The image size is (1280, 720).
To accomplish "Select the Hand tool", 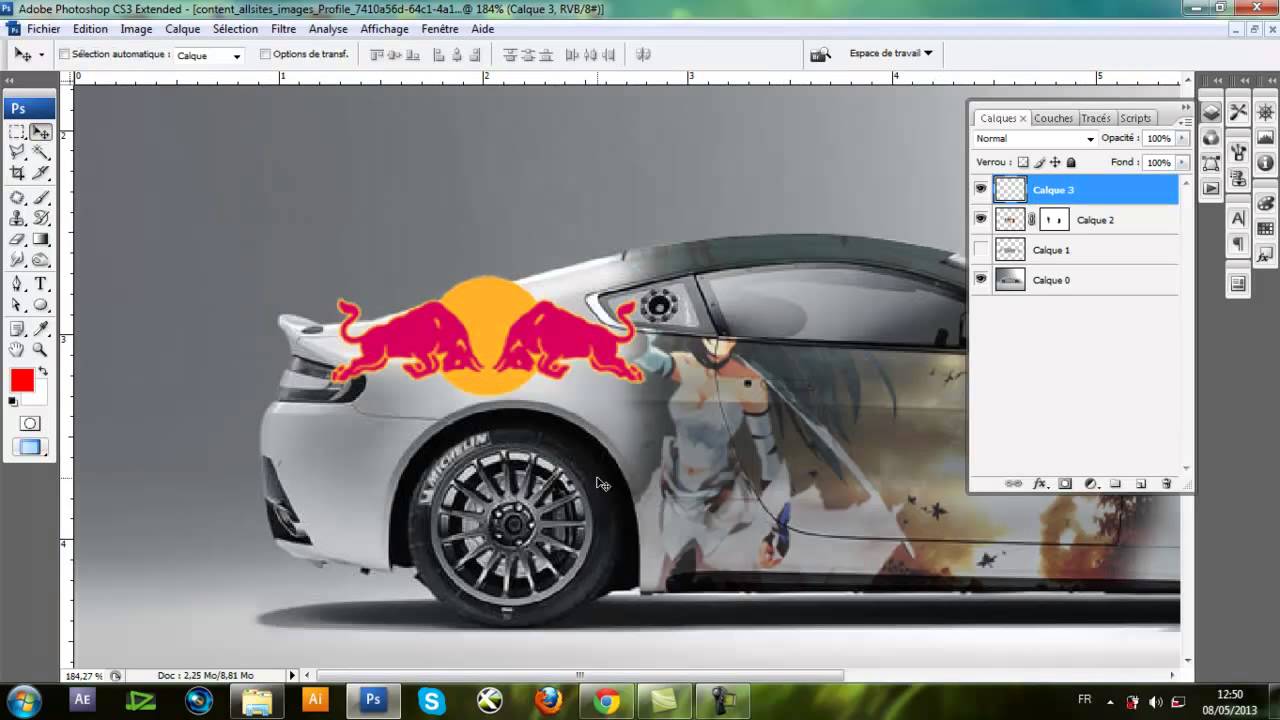I will pyautogui.click(x=17, y=350).
